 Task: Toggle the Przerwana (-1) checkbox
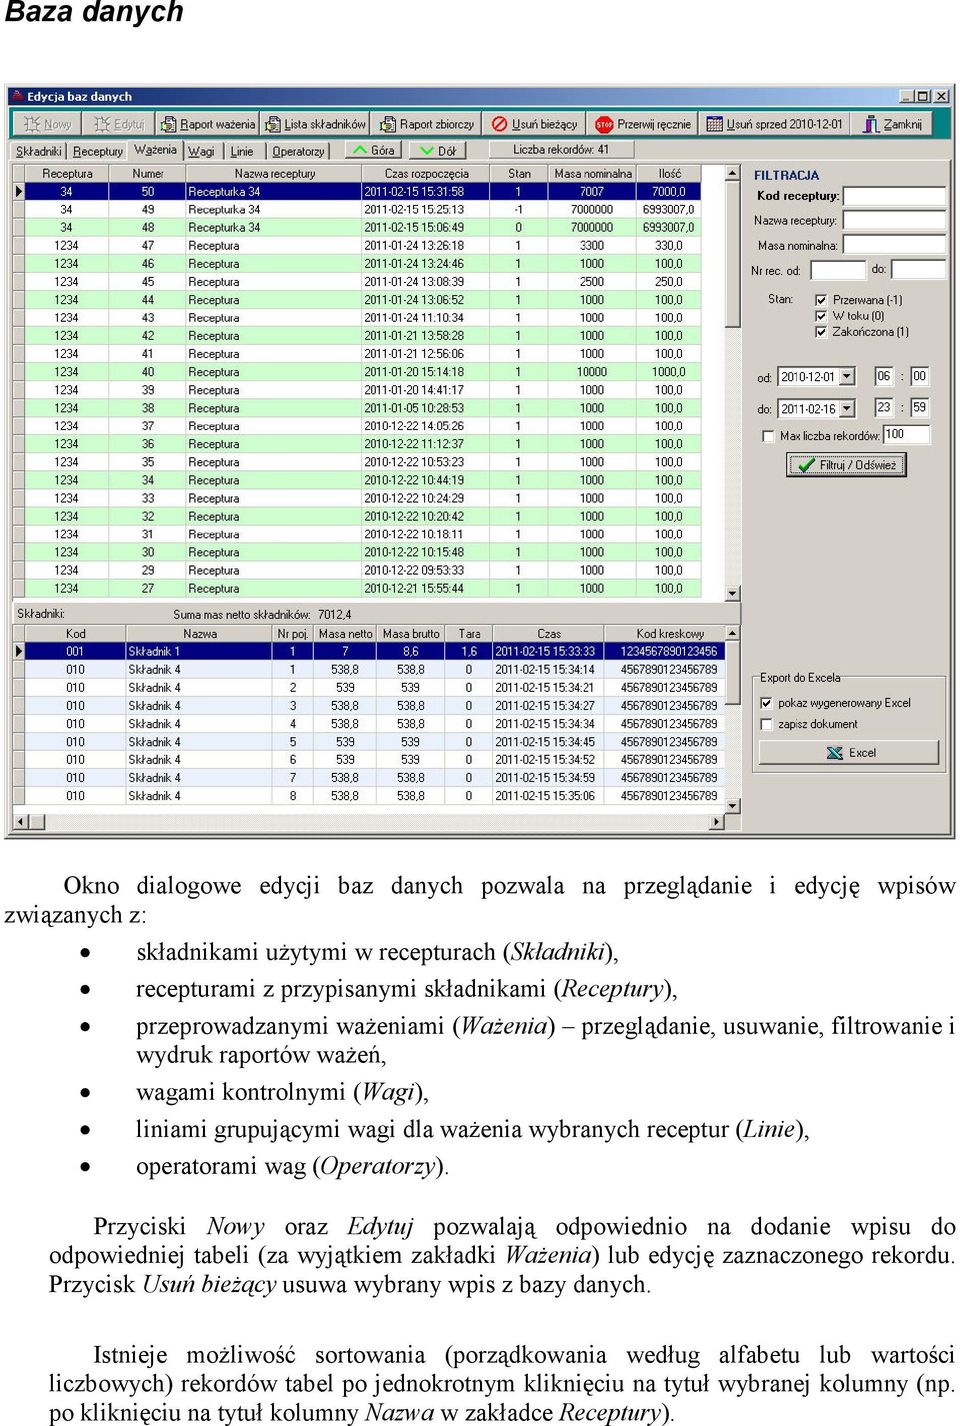pyautogui.click(x=821, y=299)
